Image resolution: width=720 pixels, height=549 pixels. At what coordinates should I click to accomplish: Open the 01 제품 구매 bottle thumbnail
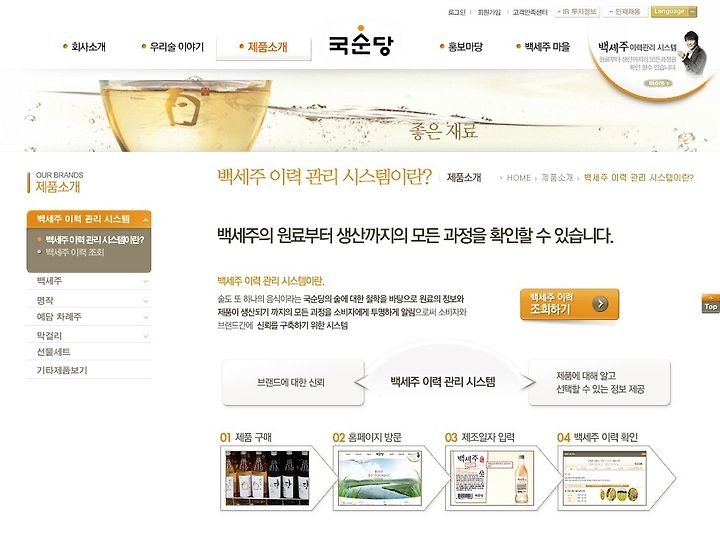click(x=267, y=478)
